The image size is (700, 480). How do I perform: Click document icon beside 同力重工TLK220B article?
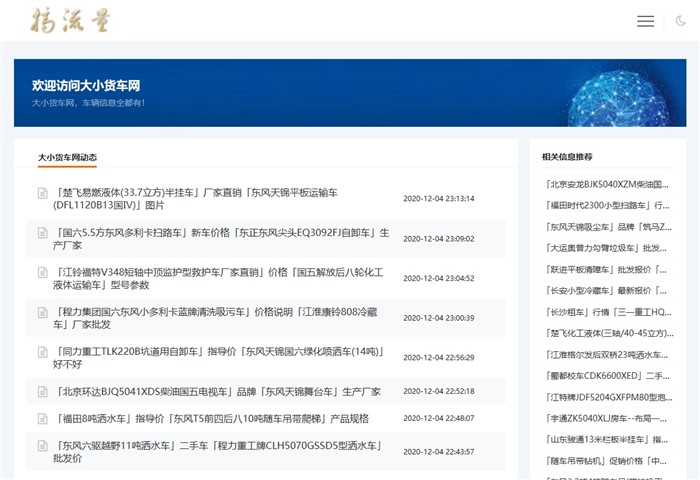(42, 352)
